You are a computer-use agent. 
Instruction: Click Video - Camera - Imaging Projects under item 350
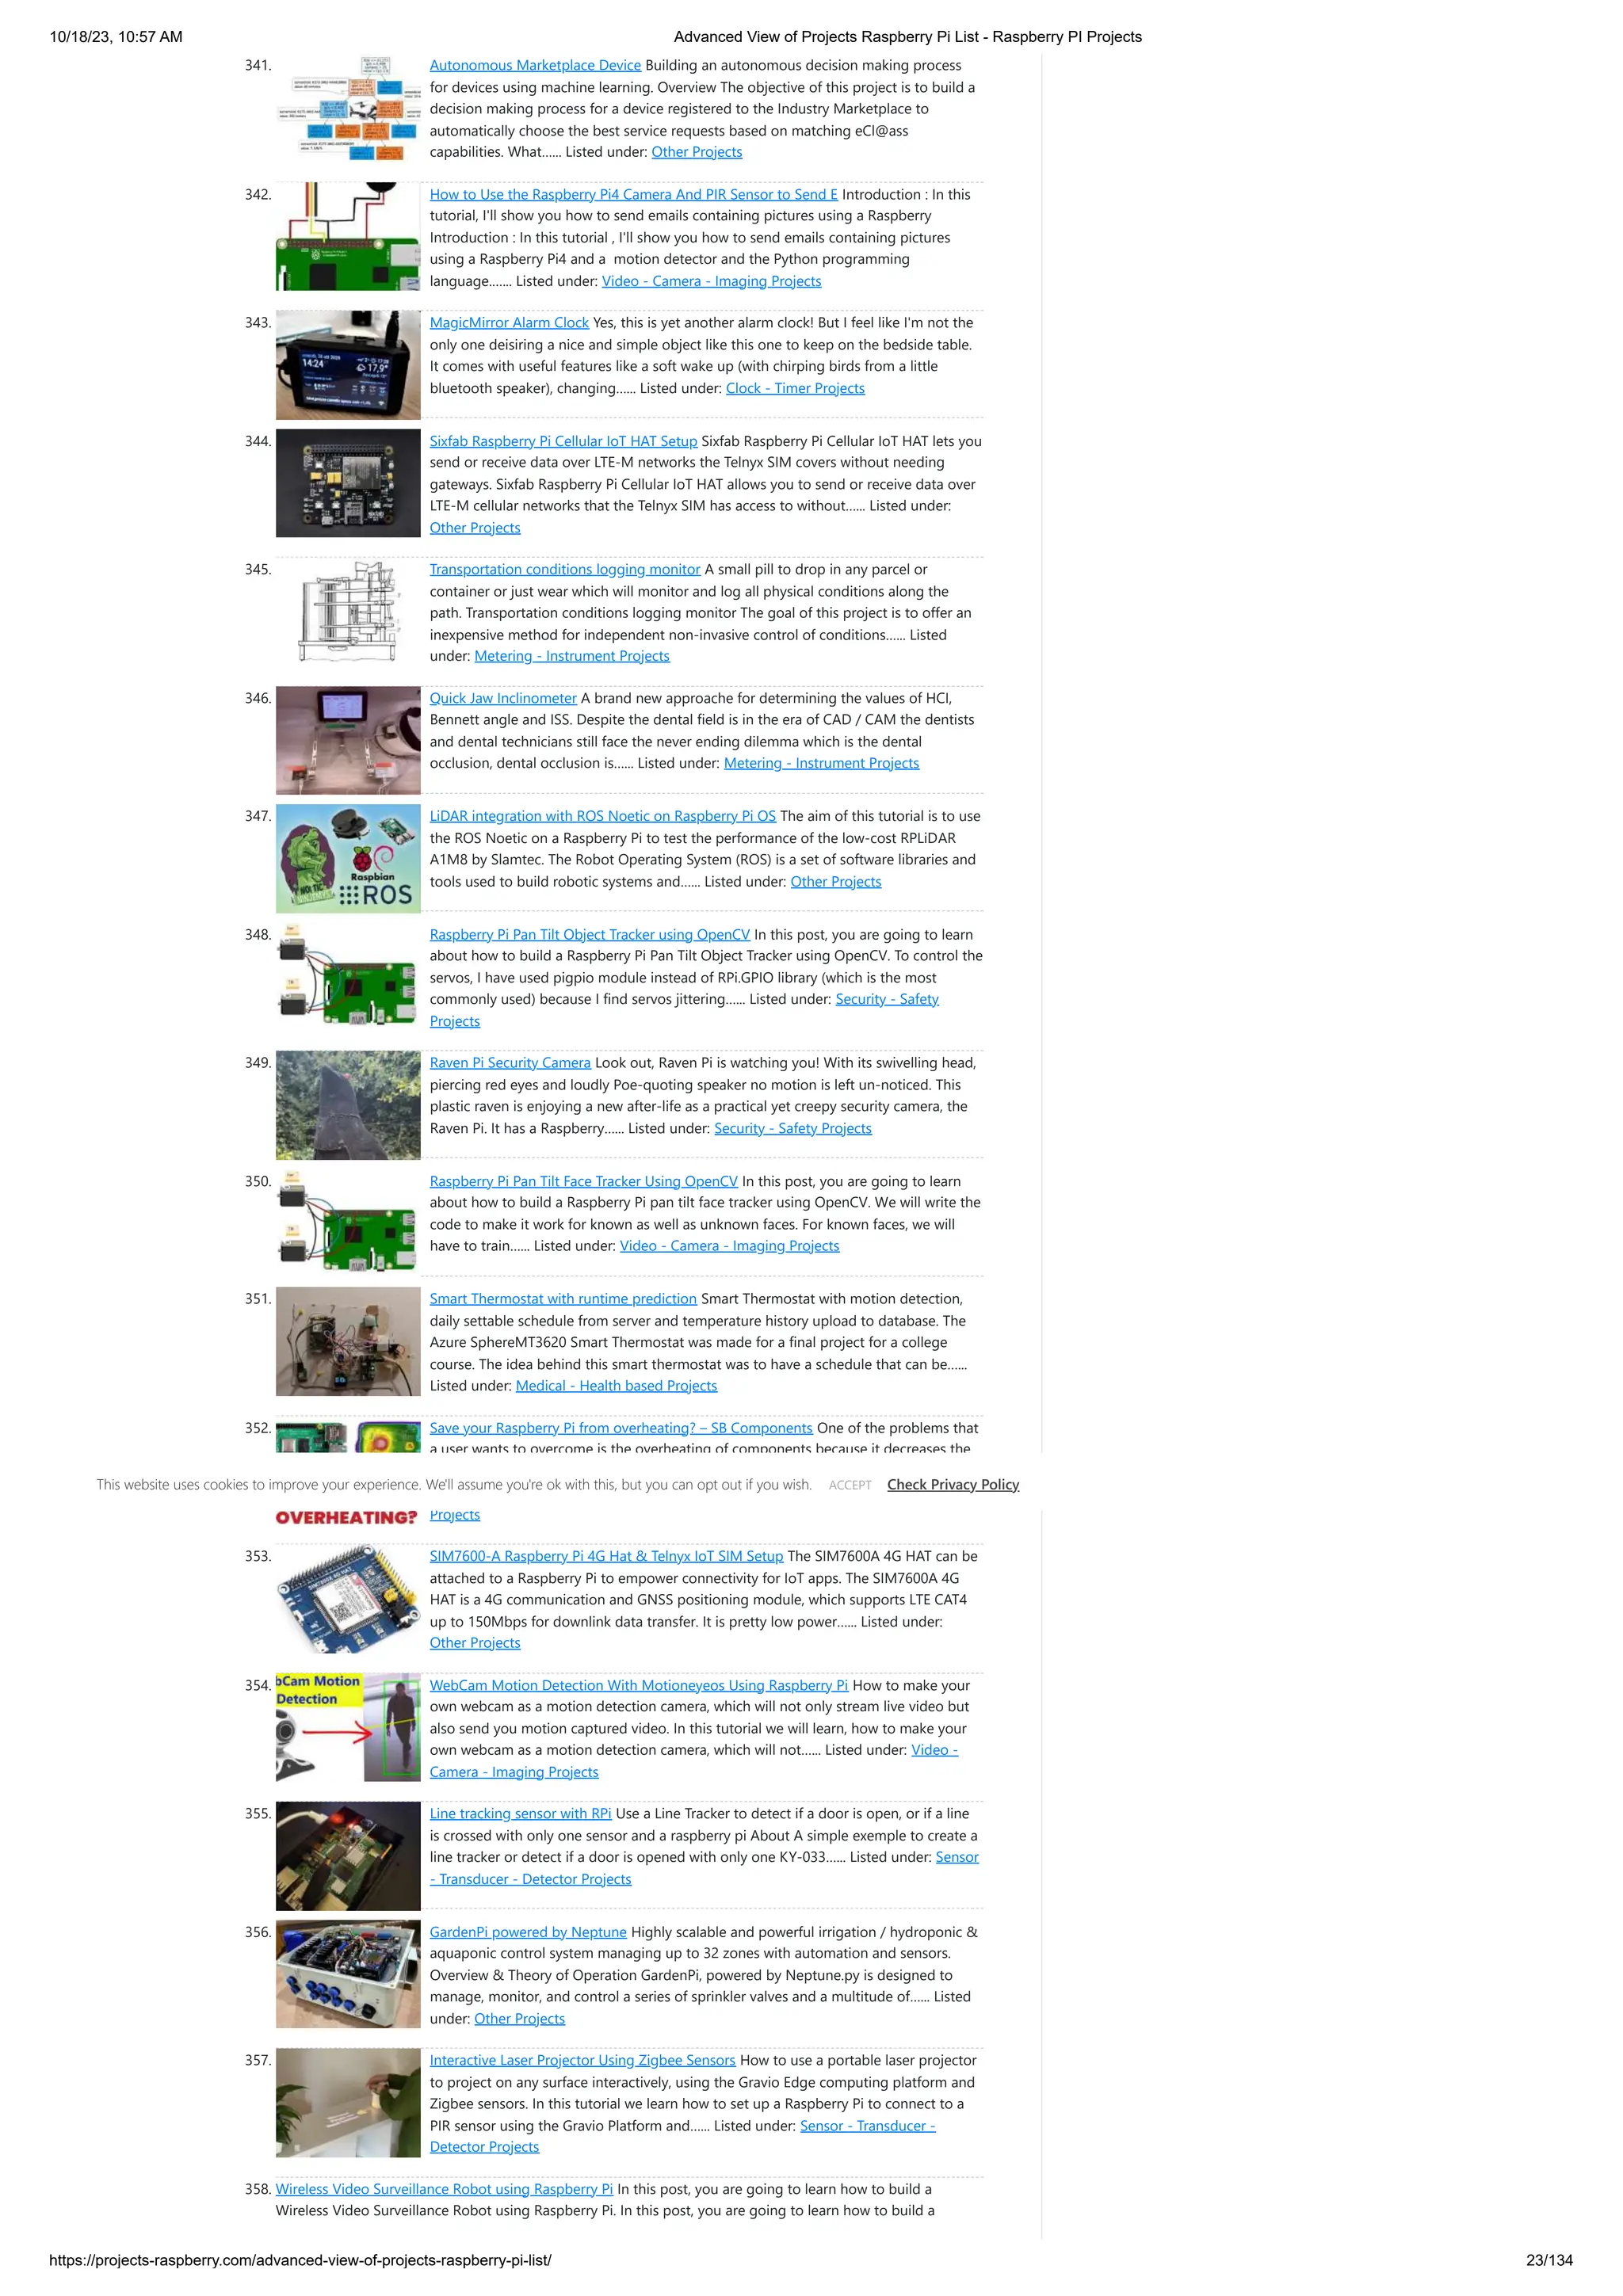[x=729, y=1246]
